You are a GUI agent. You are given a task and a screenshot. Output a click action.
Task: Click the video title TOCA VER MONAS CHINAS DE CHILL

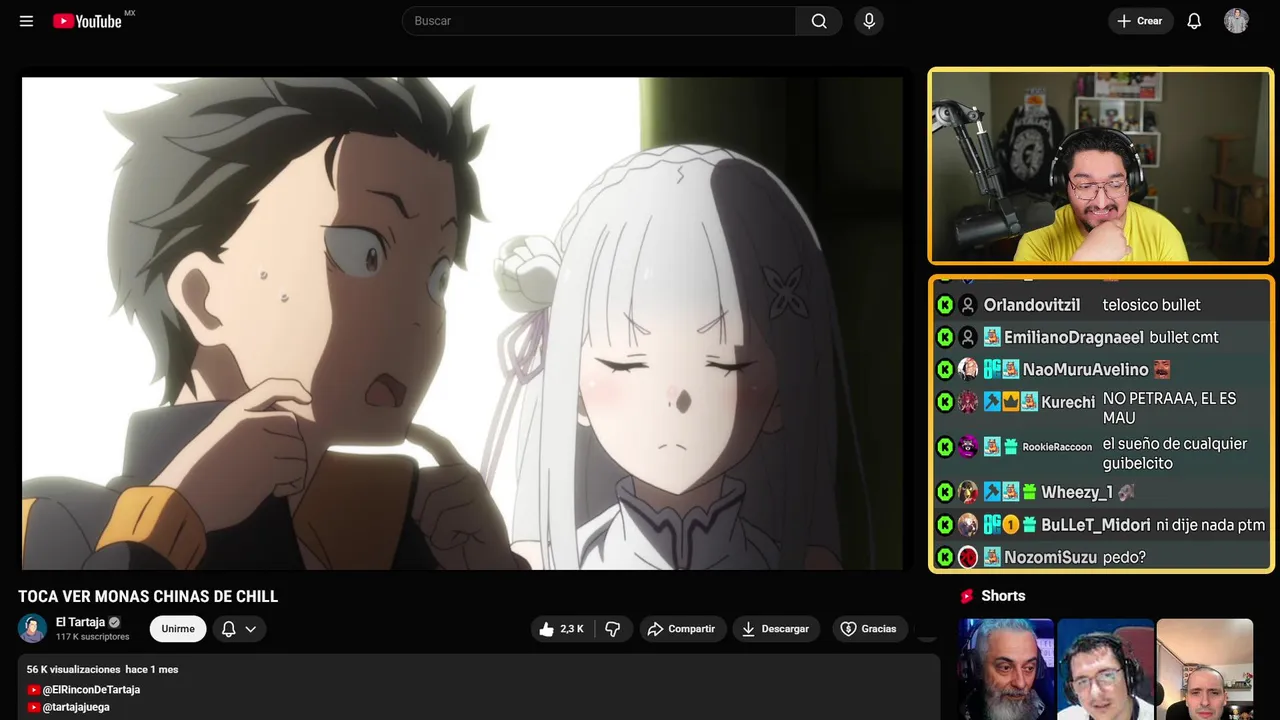coord(148,597)
